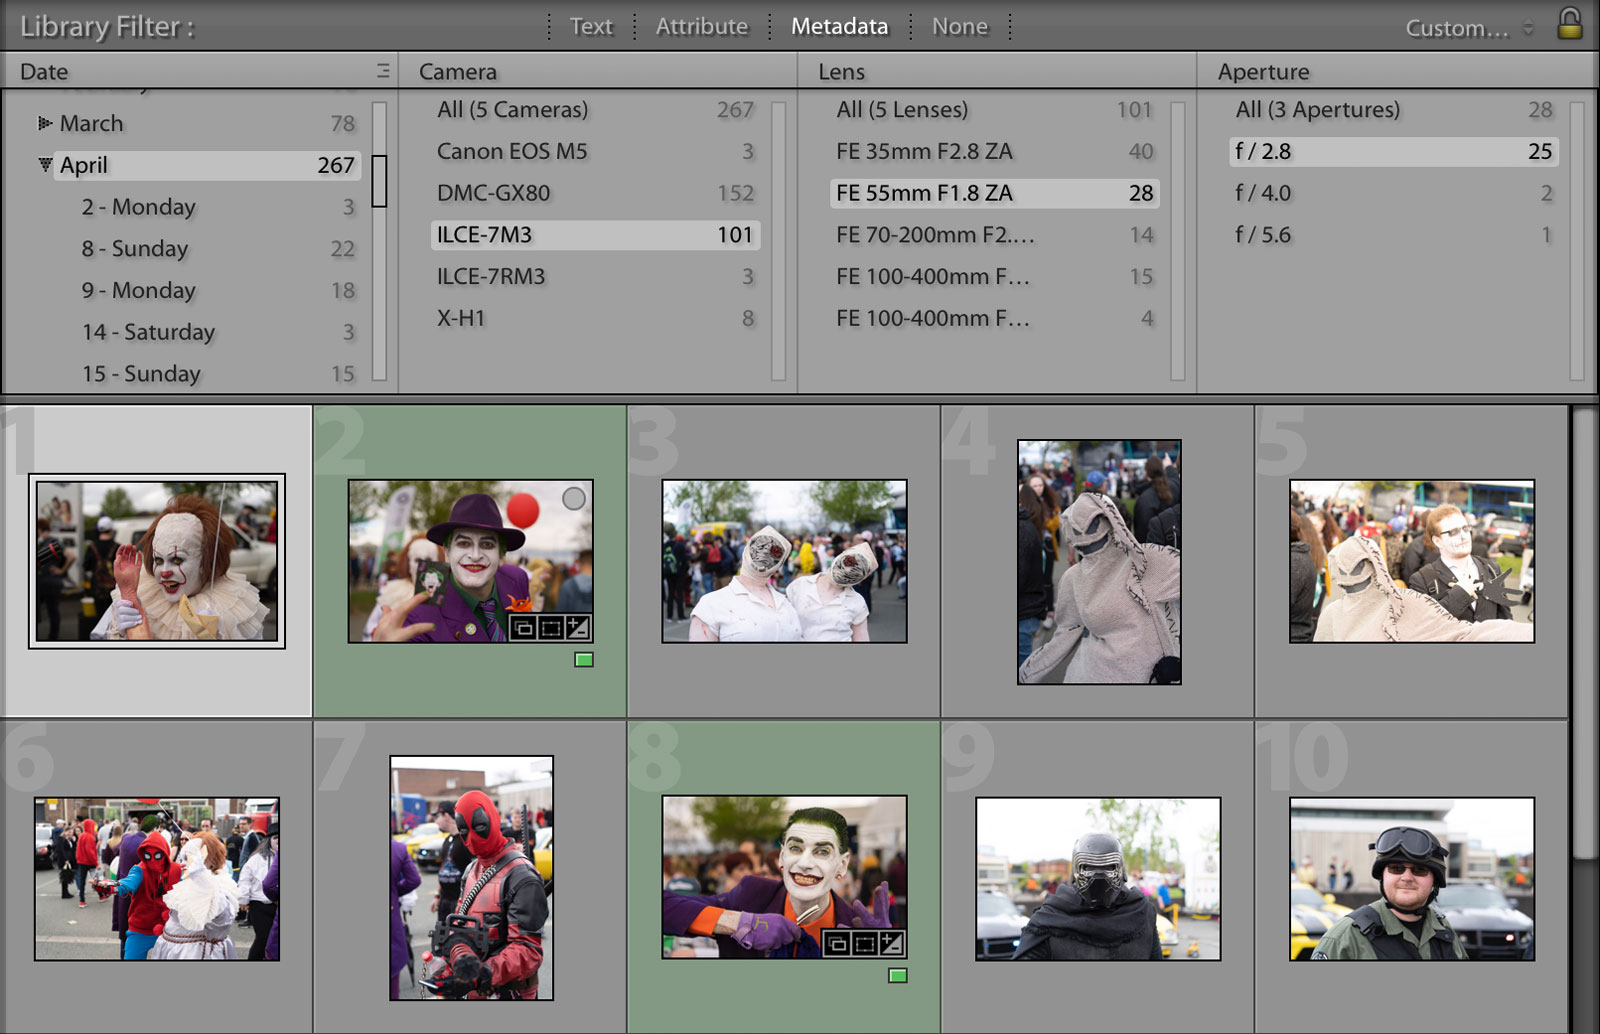Filter by aperture f / 5.6
1600x1034 pixels.
[1393, 235]
